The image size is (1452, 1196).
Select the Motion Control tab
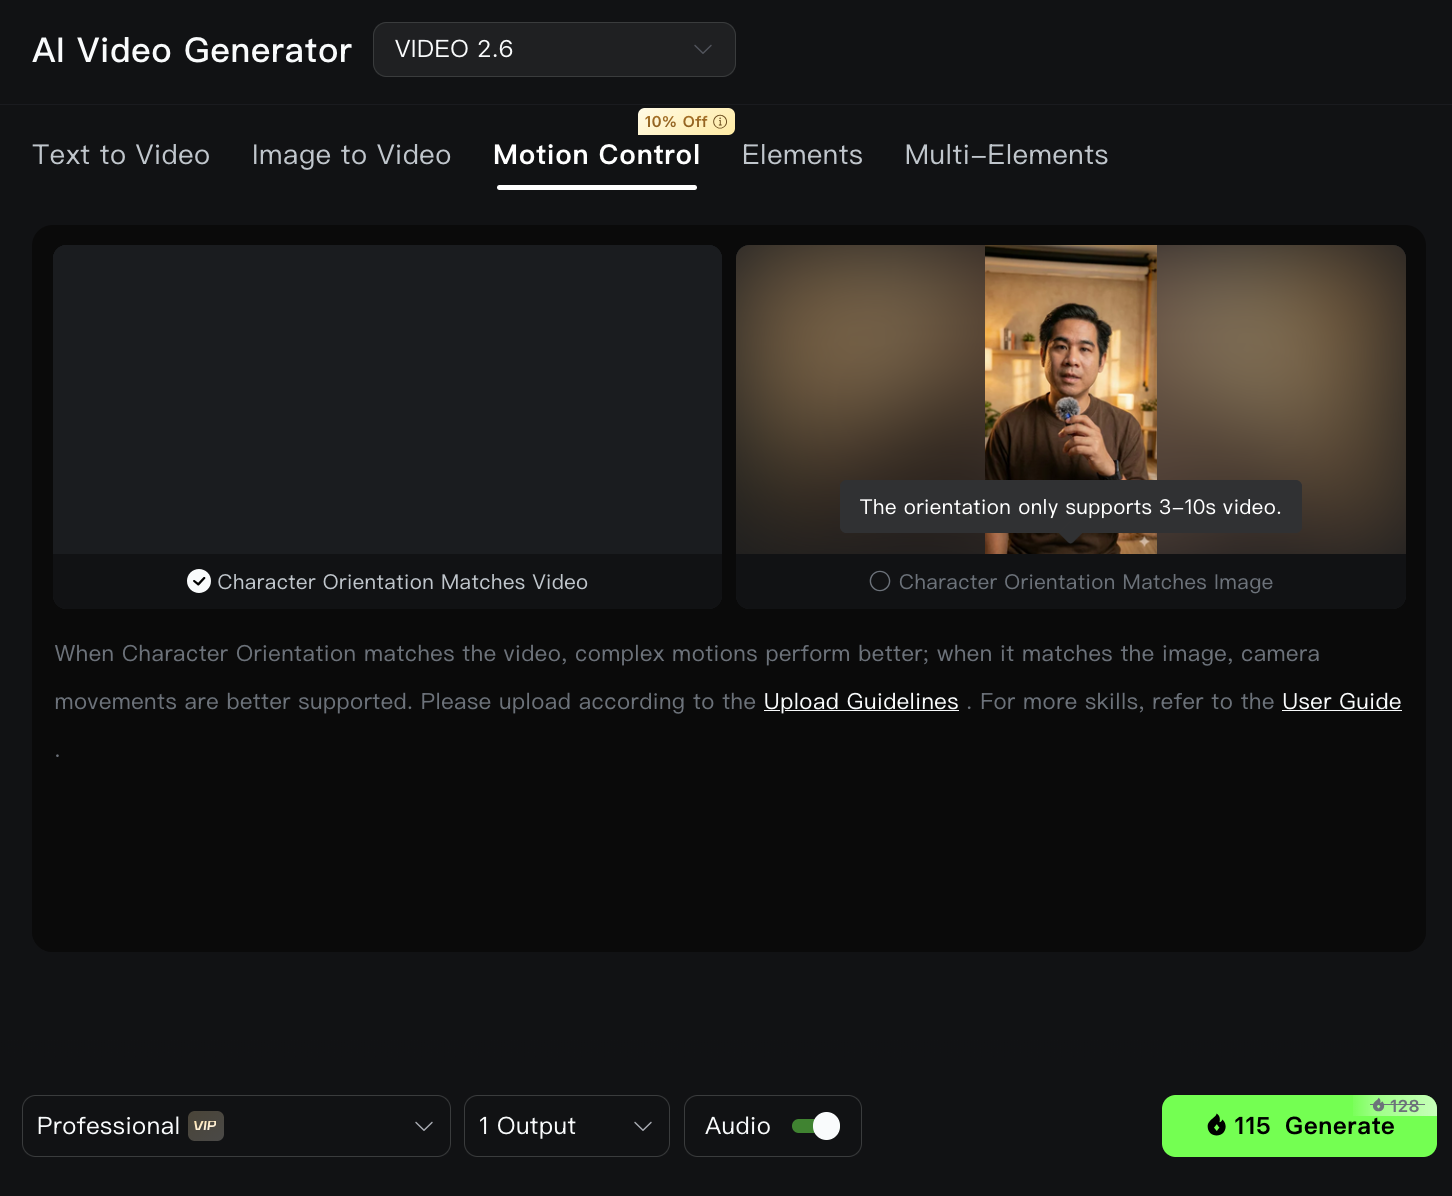(596, 155)
